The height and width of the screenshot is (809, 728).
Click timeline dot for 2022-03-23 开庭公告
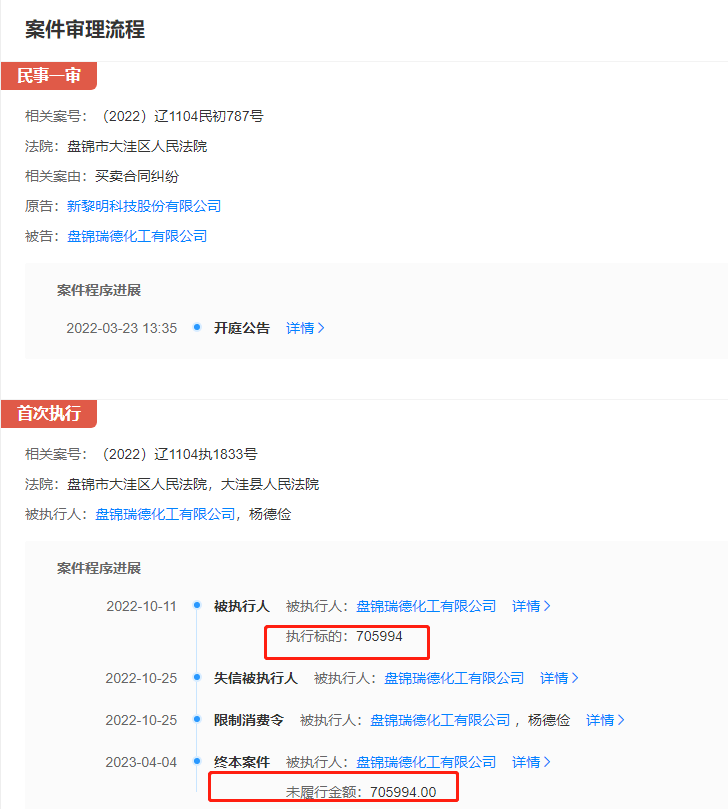click(197, 327)
